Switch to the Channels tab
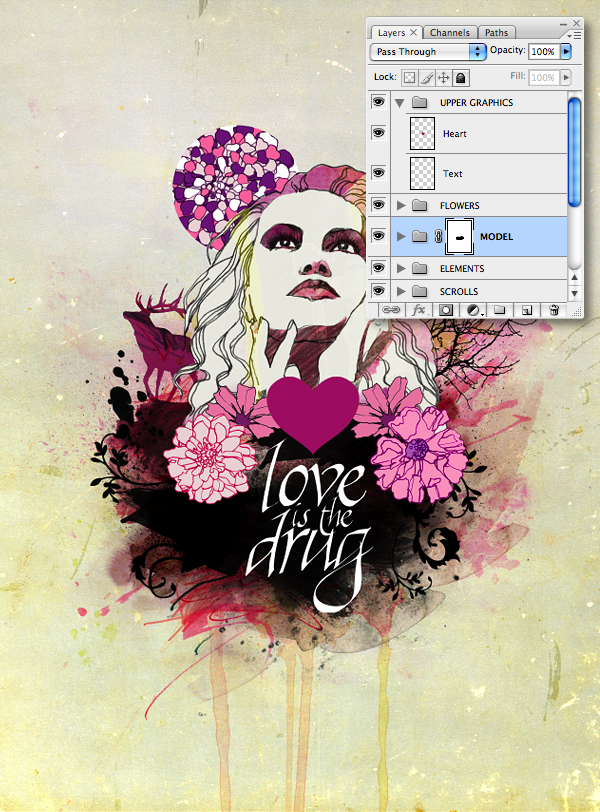The width and height of the screenshot is (600, 812). pos(450,33)
